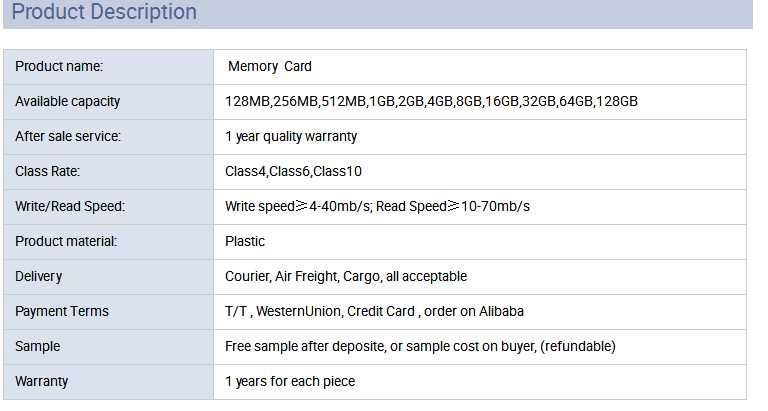Image resolution: width=768 pixels, height=411 pixels.
Task: Click the Product Description heading
Action: click(104, 13)
